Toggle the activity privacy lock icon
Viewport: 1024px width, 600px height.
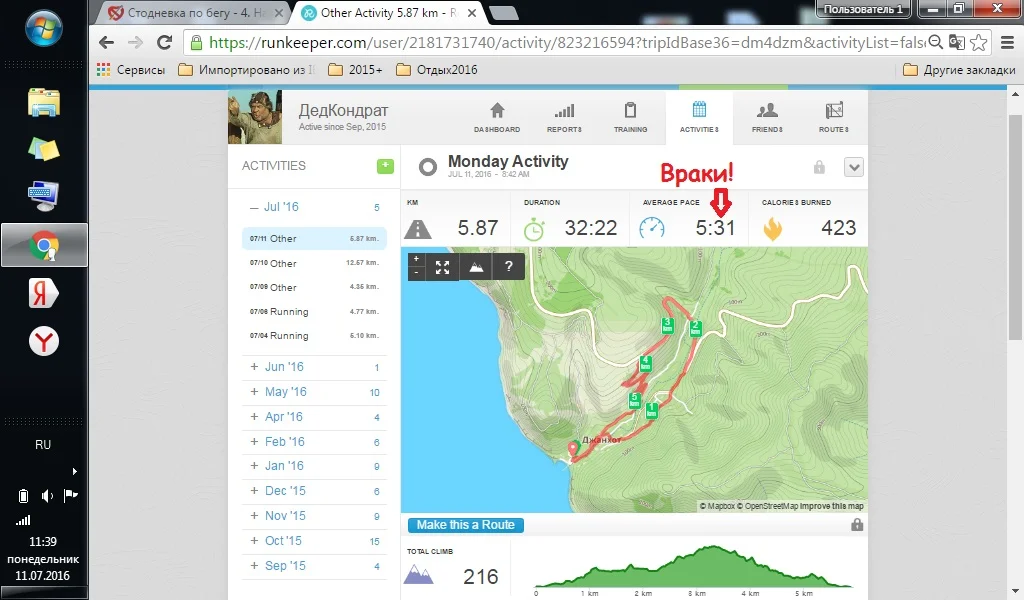(819, 167)
